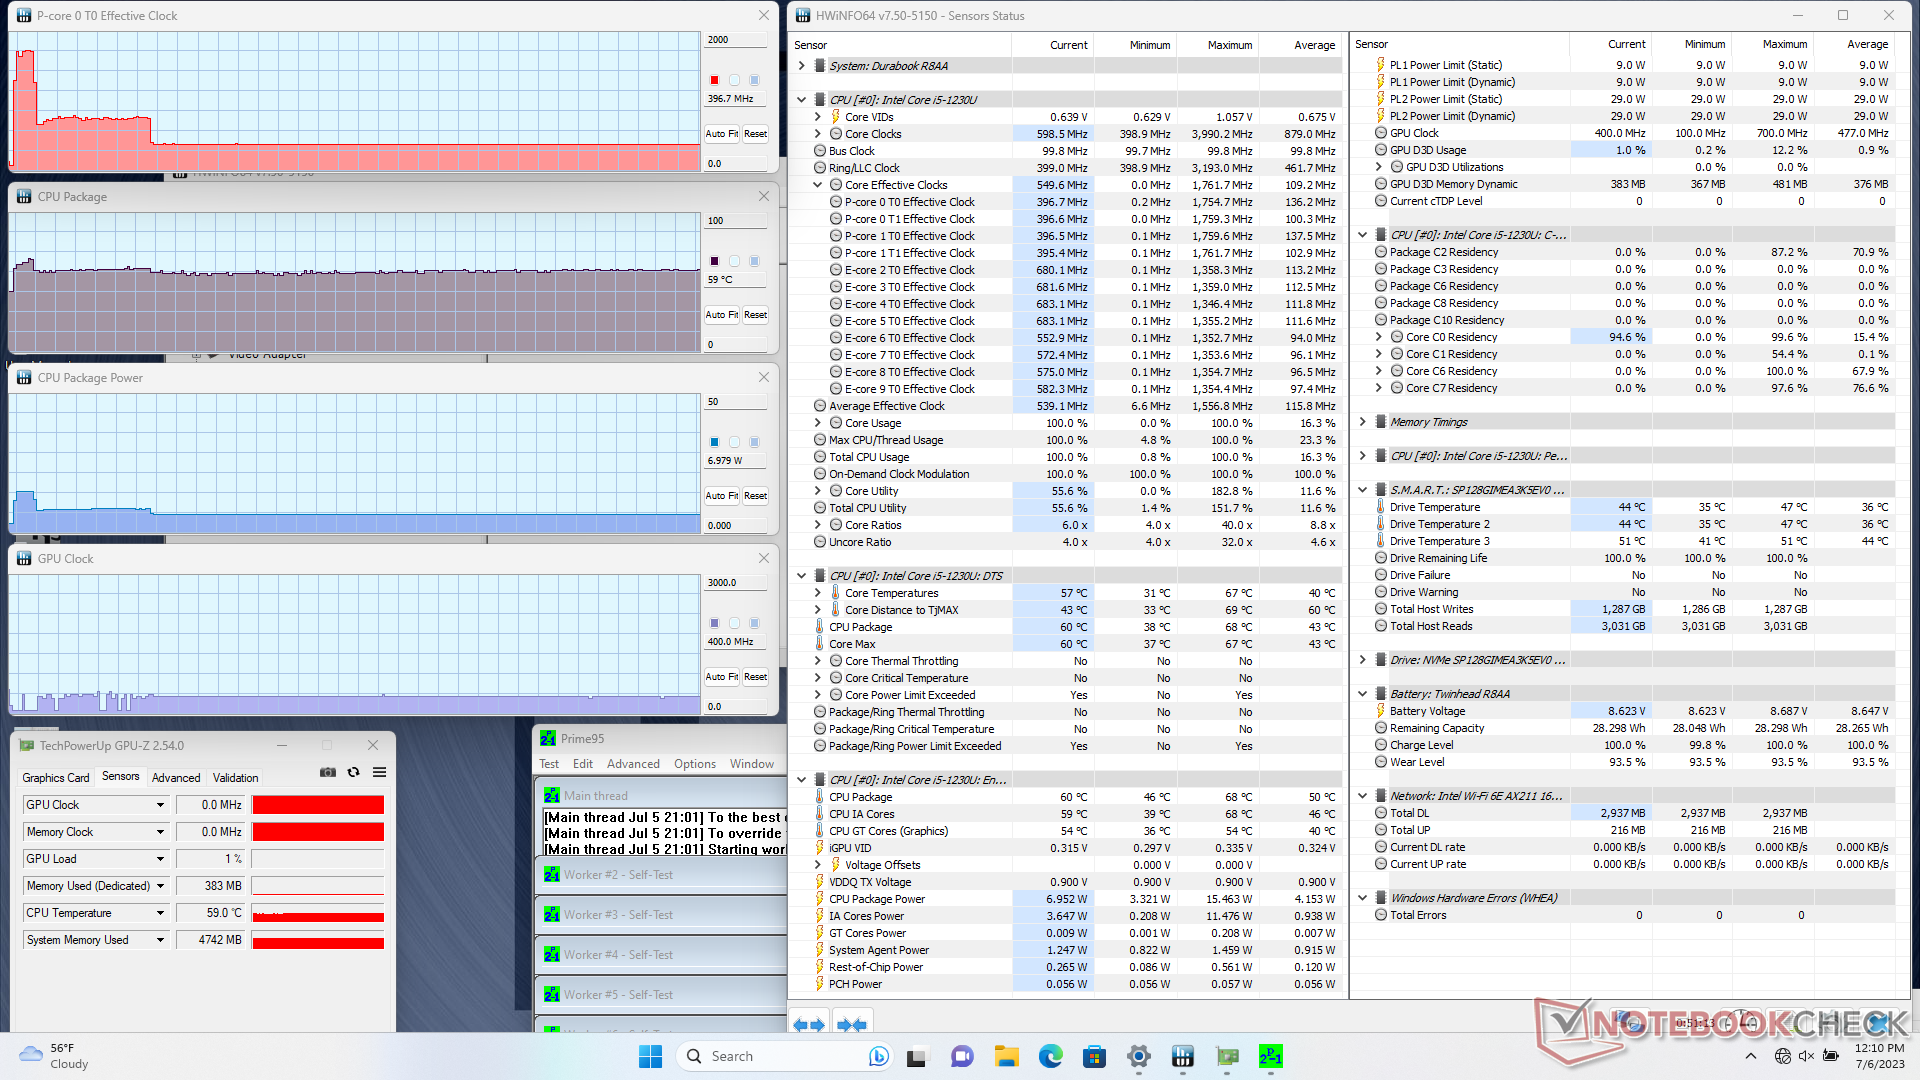Open the Prime95 Test menu
This screenshot has height=1080, width=1920.
point(549,764)
